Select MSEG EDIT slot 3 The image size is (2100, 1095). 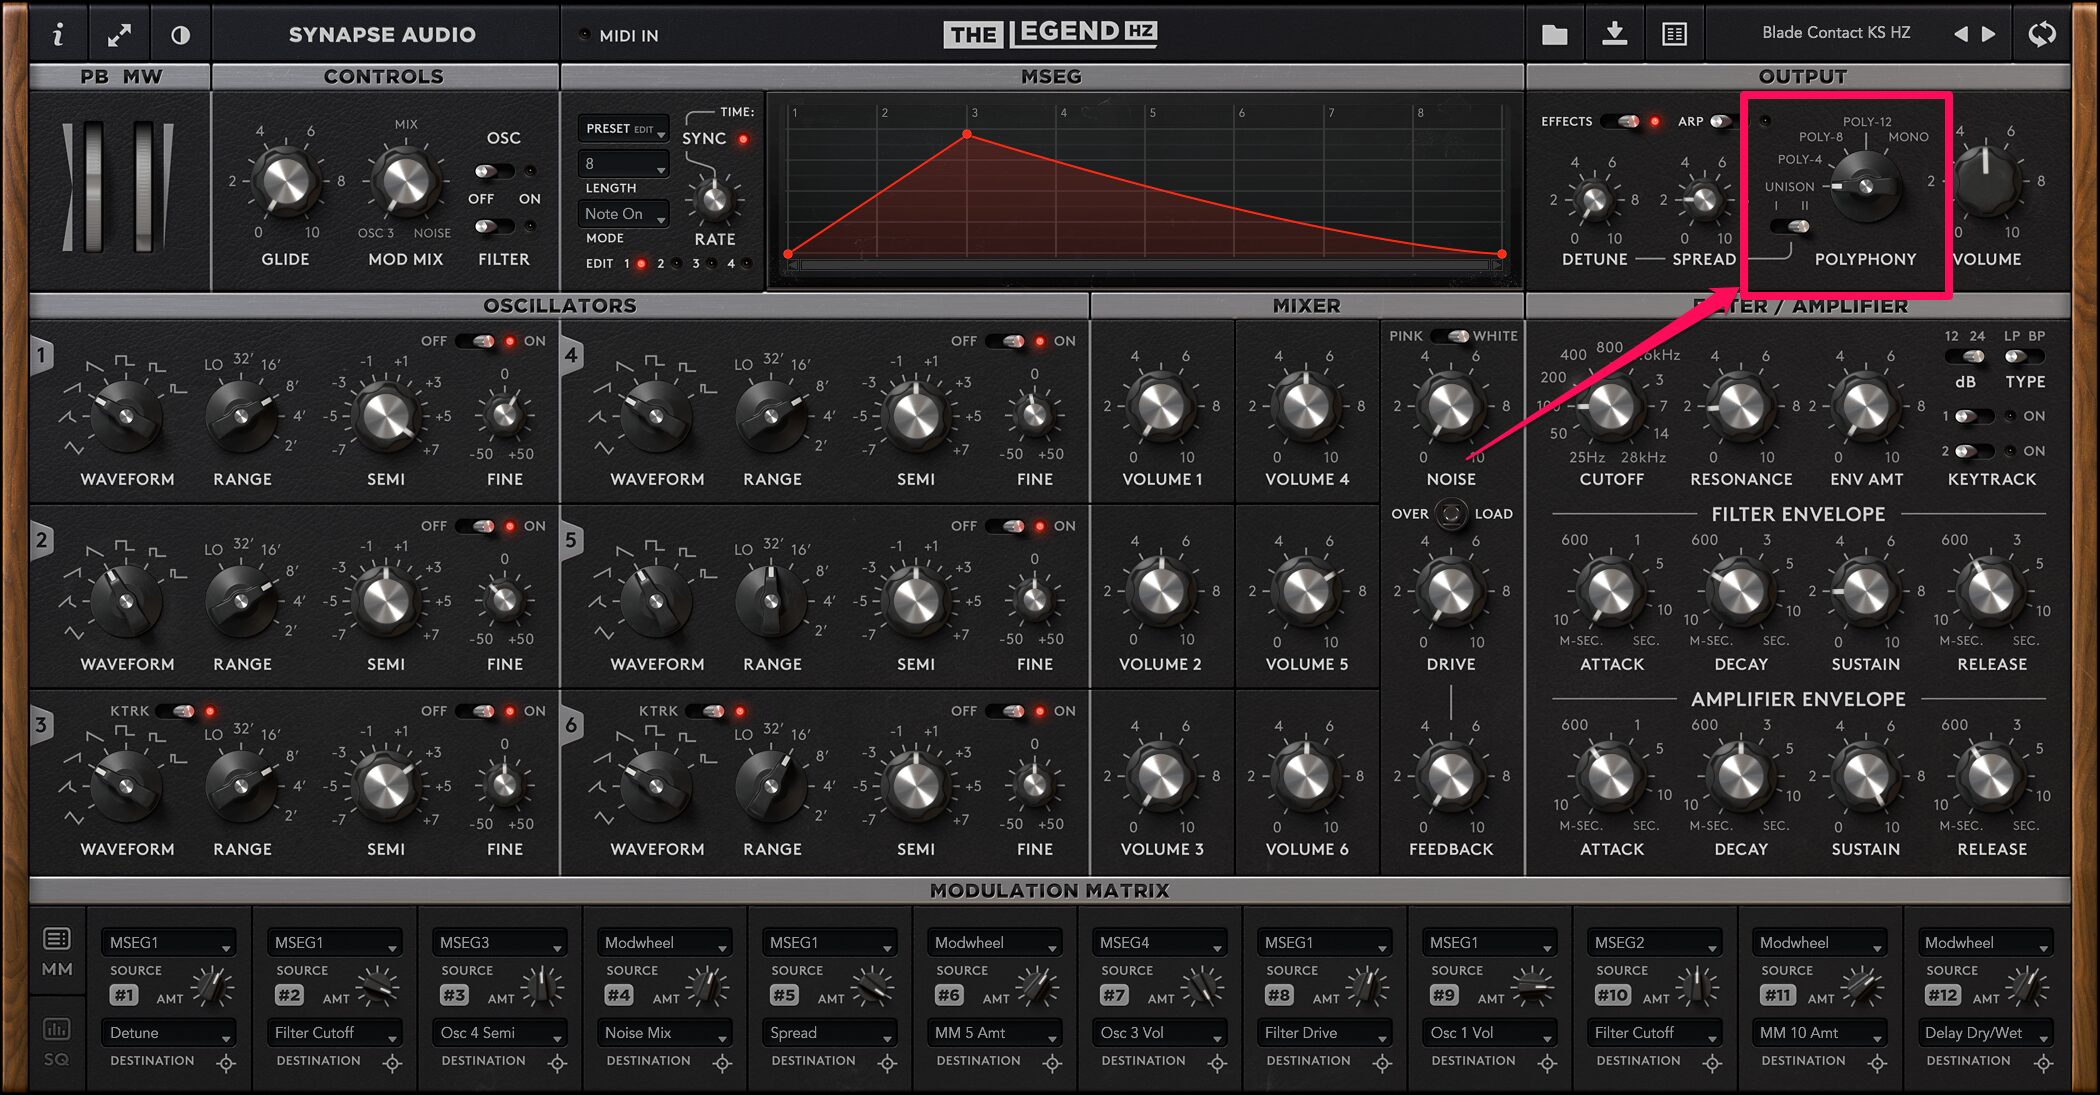pyautogui.click(x=712, y=264)
